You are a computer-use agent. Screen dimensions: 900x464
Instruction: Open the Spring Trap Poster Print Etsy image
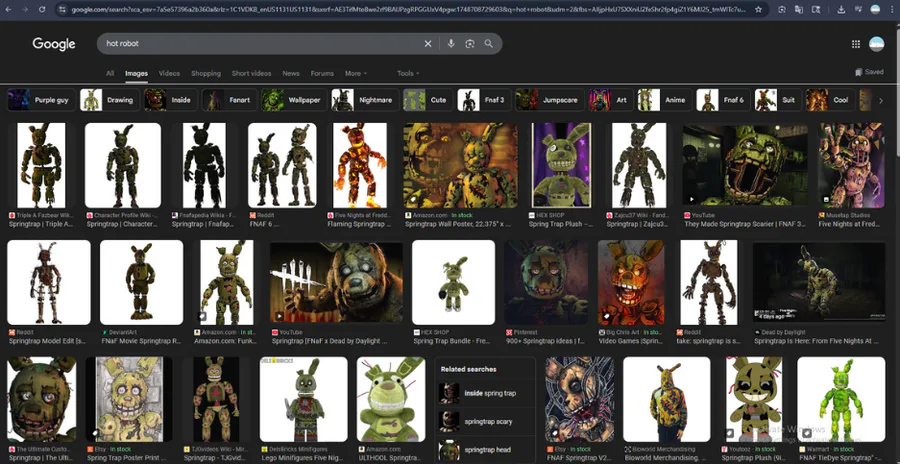tap(129, 400)
